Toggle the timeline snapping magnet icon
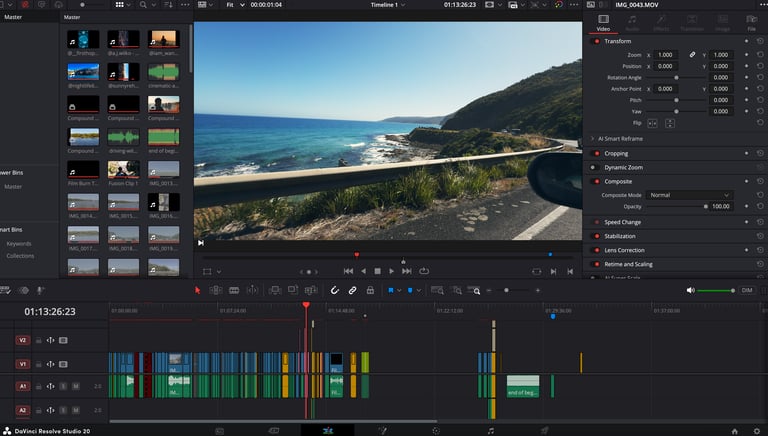Screen dimensions: 768x436 [334, 290]
